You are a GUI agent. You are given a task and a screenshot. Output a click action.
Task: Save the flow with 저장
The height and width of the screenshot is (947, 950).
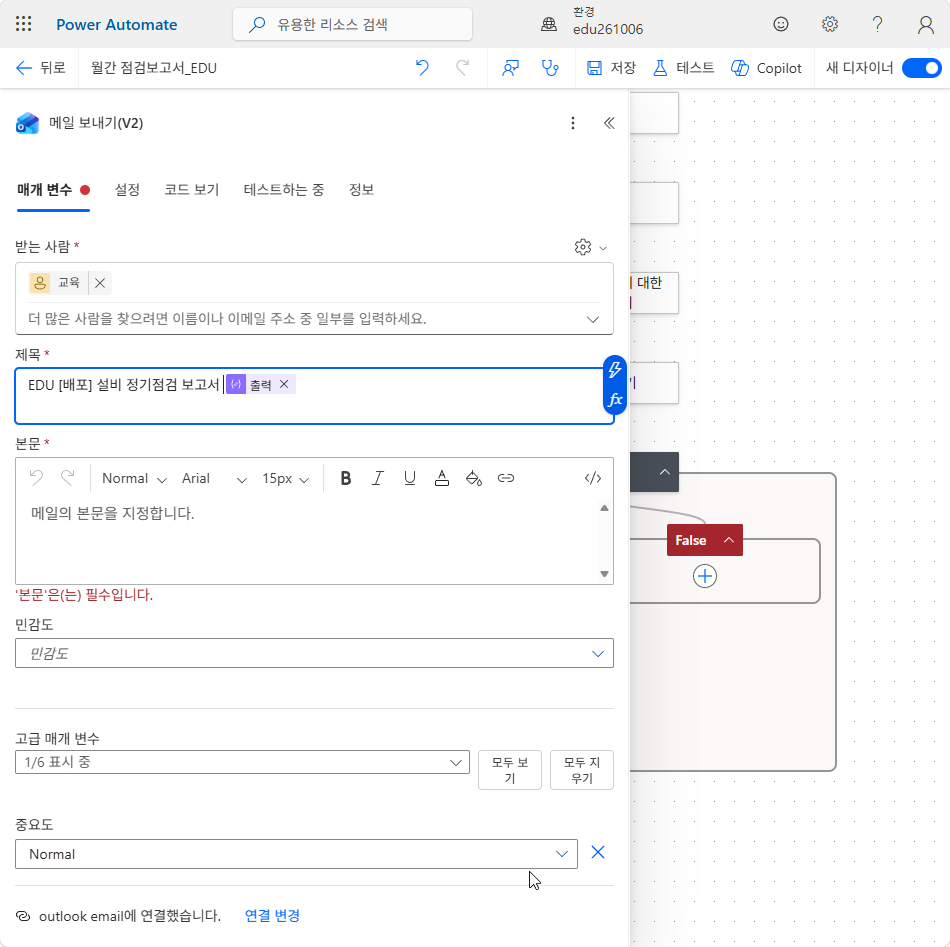pos(611,68)
